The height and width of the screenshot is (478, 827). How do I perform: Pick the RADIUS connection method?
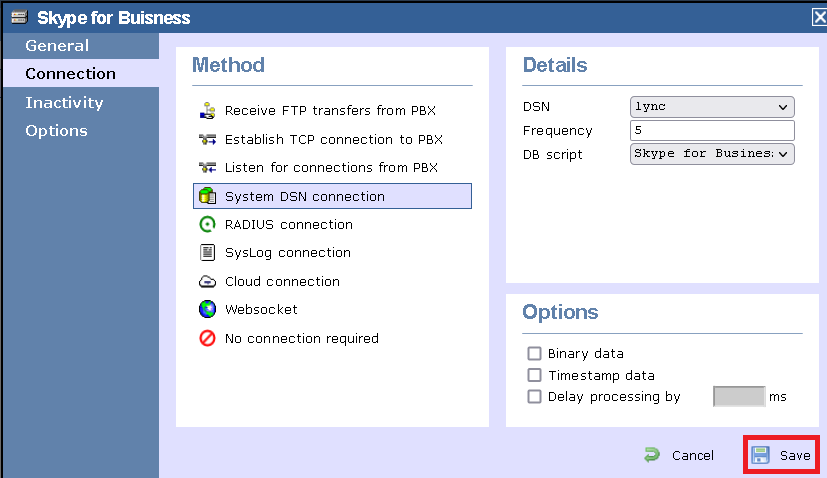289,224
